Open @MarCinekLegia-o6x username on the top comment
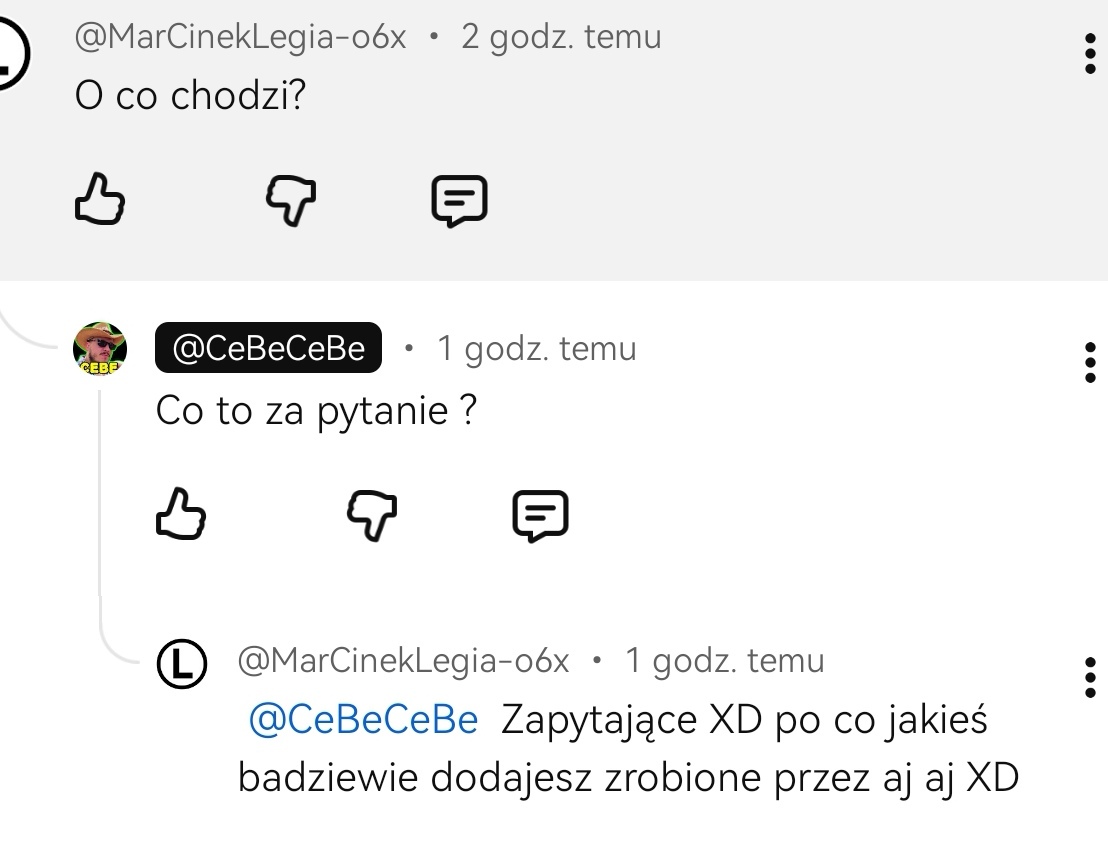The height and width of the screenshot is (842, 1108). 240,37
